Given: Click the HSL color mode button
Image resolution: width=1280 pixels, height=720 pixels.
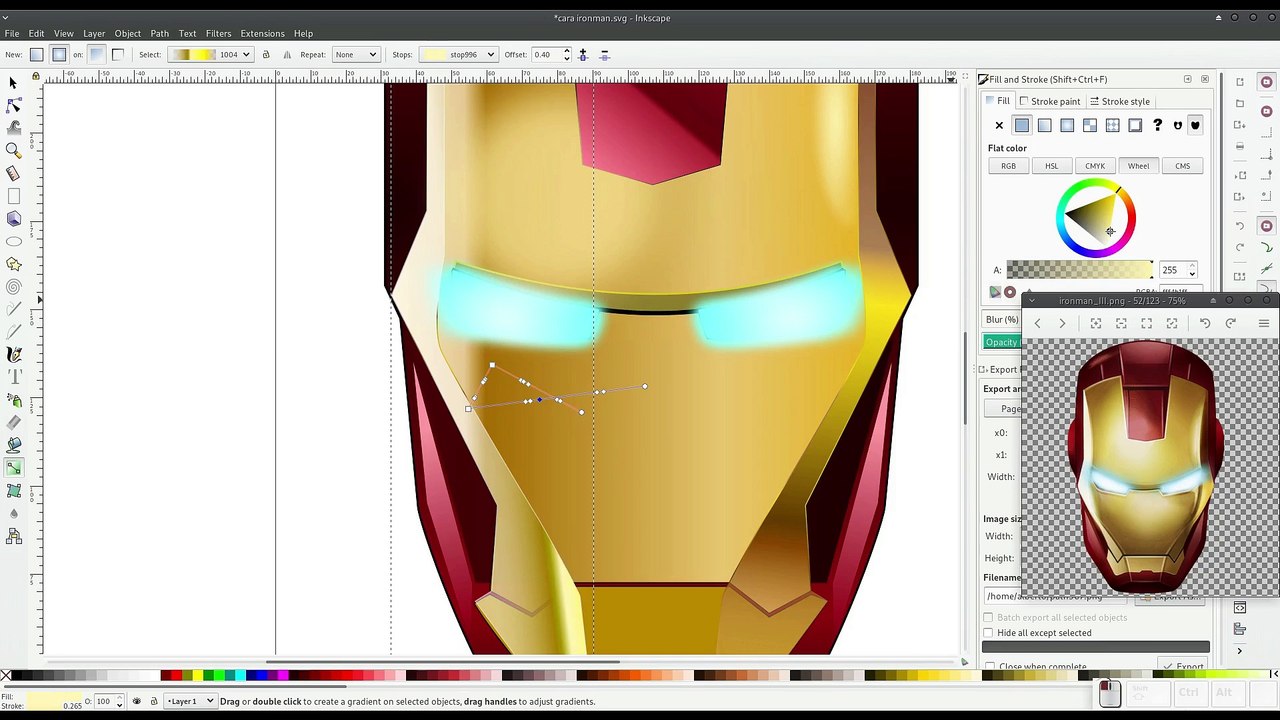Looking at the screenshot, I should tap(1051, 166).
